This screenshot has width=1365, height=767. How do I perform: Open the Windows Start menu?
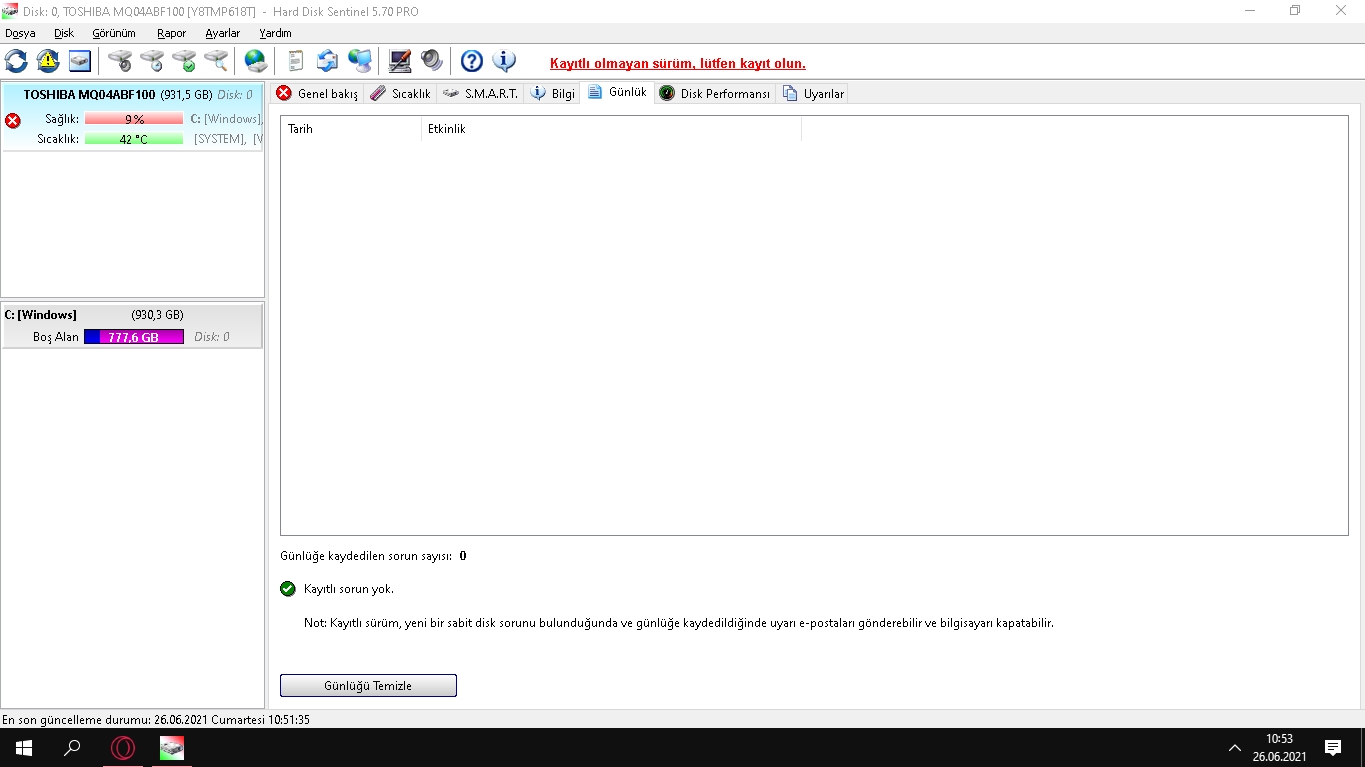point(24,748)
